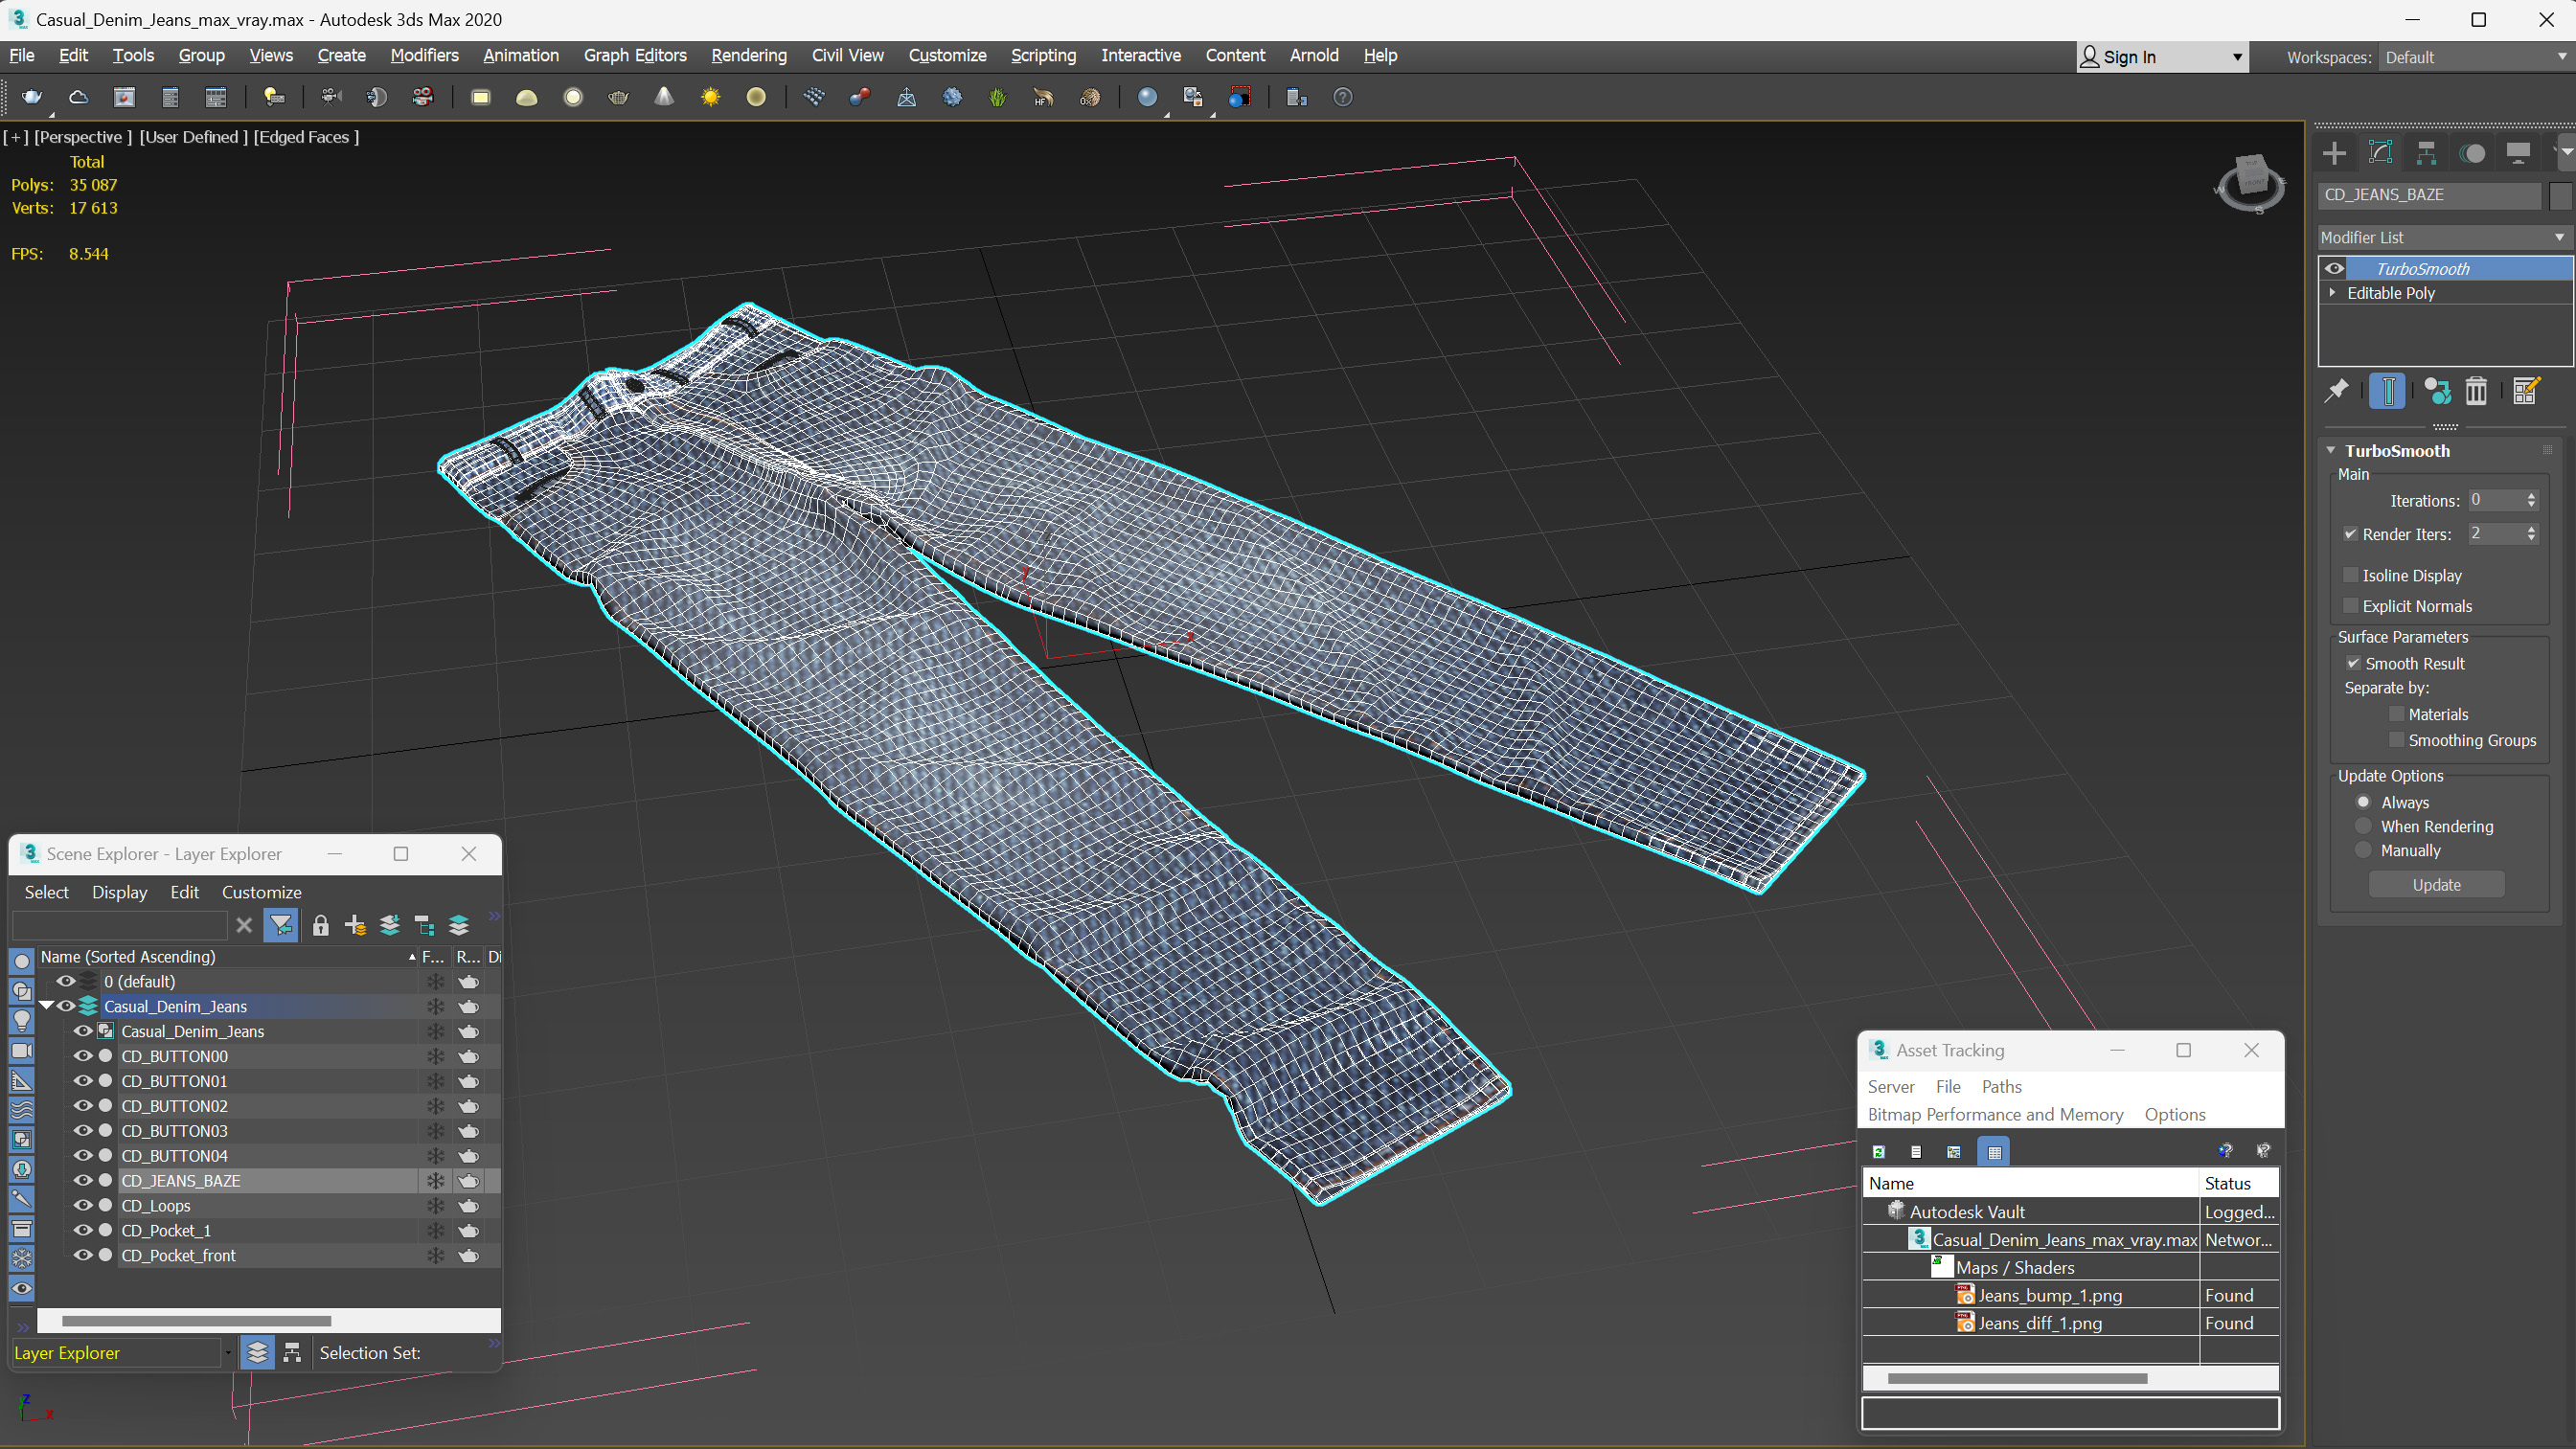Select the Manually update option
Image resolution: width=2576 pixels, height=1449 pixels.
click(x=2364, y=850)
